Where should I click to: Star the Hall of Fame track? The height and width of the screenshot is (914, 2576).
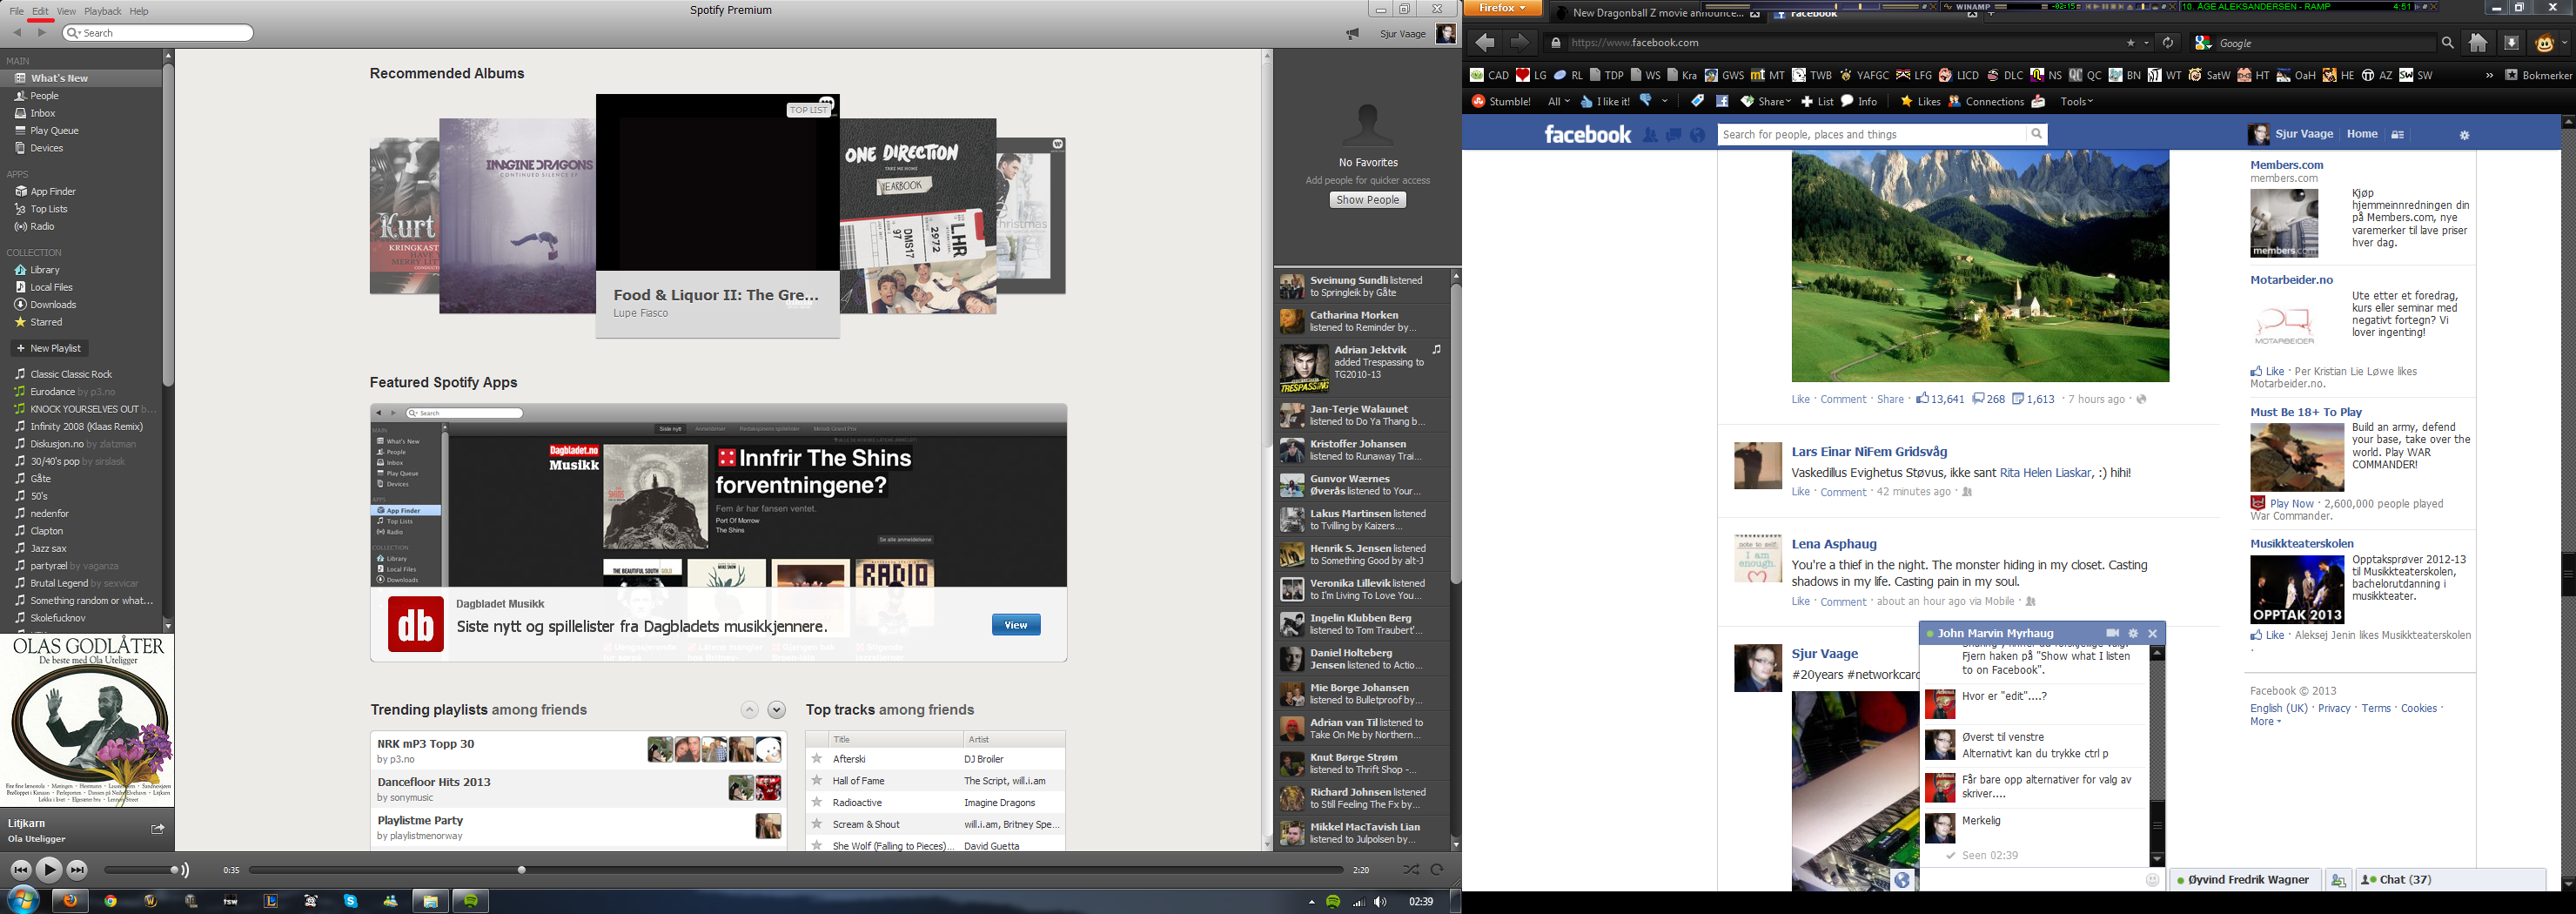click(x=817, y=781)
